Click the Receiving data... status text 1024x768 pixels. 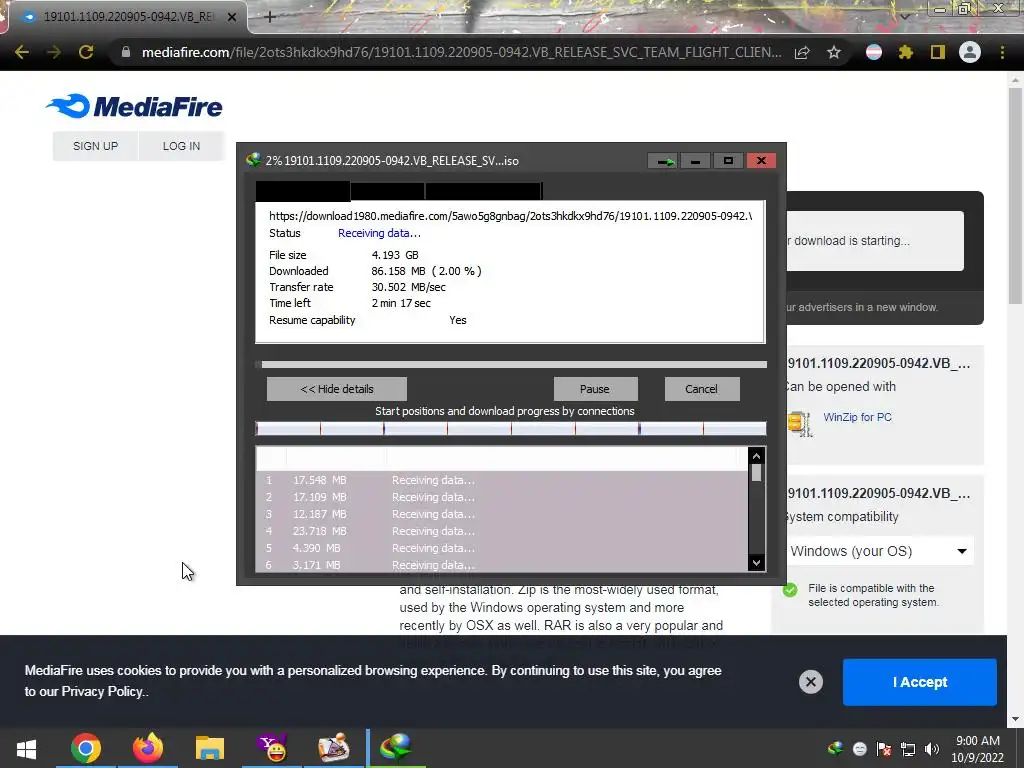[379, 233]
